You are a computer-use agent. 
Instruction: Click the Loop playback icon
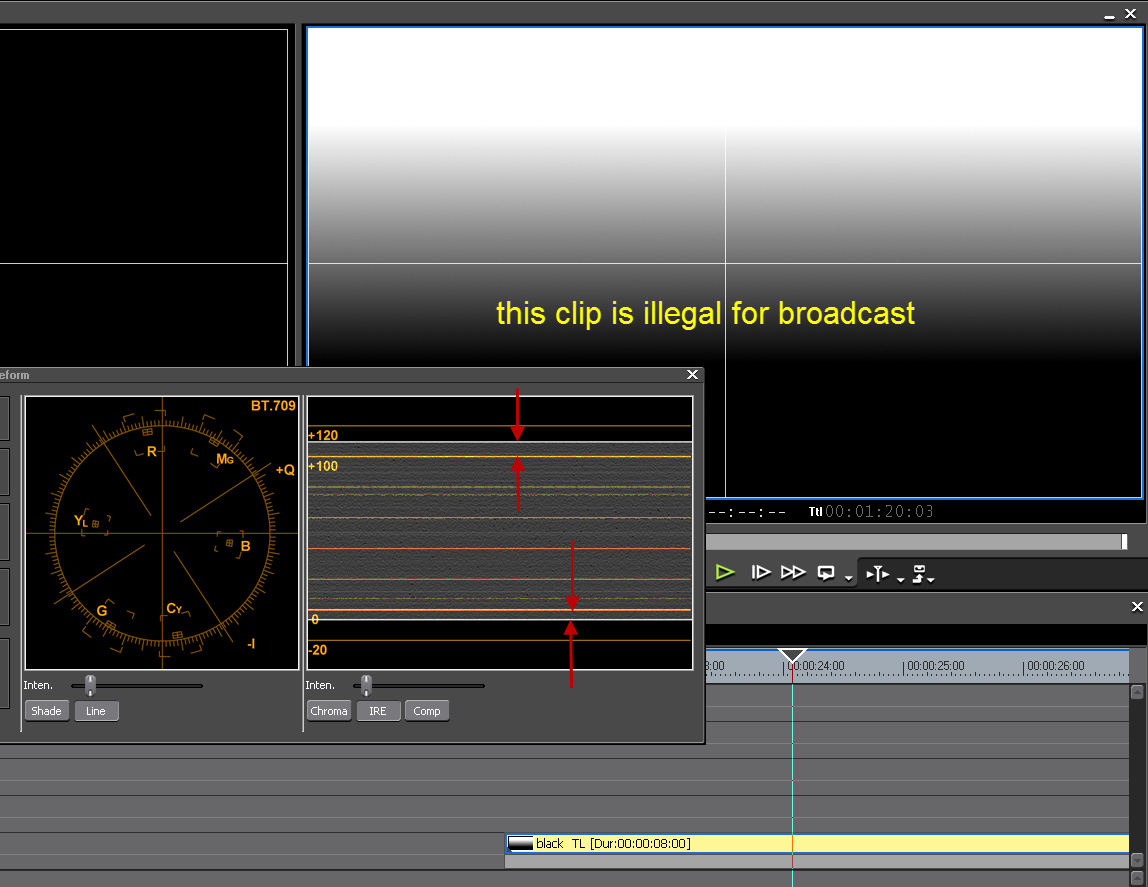826,572
